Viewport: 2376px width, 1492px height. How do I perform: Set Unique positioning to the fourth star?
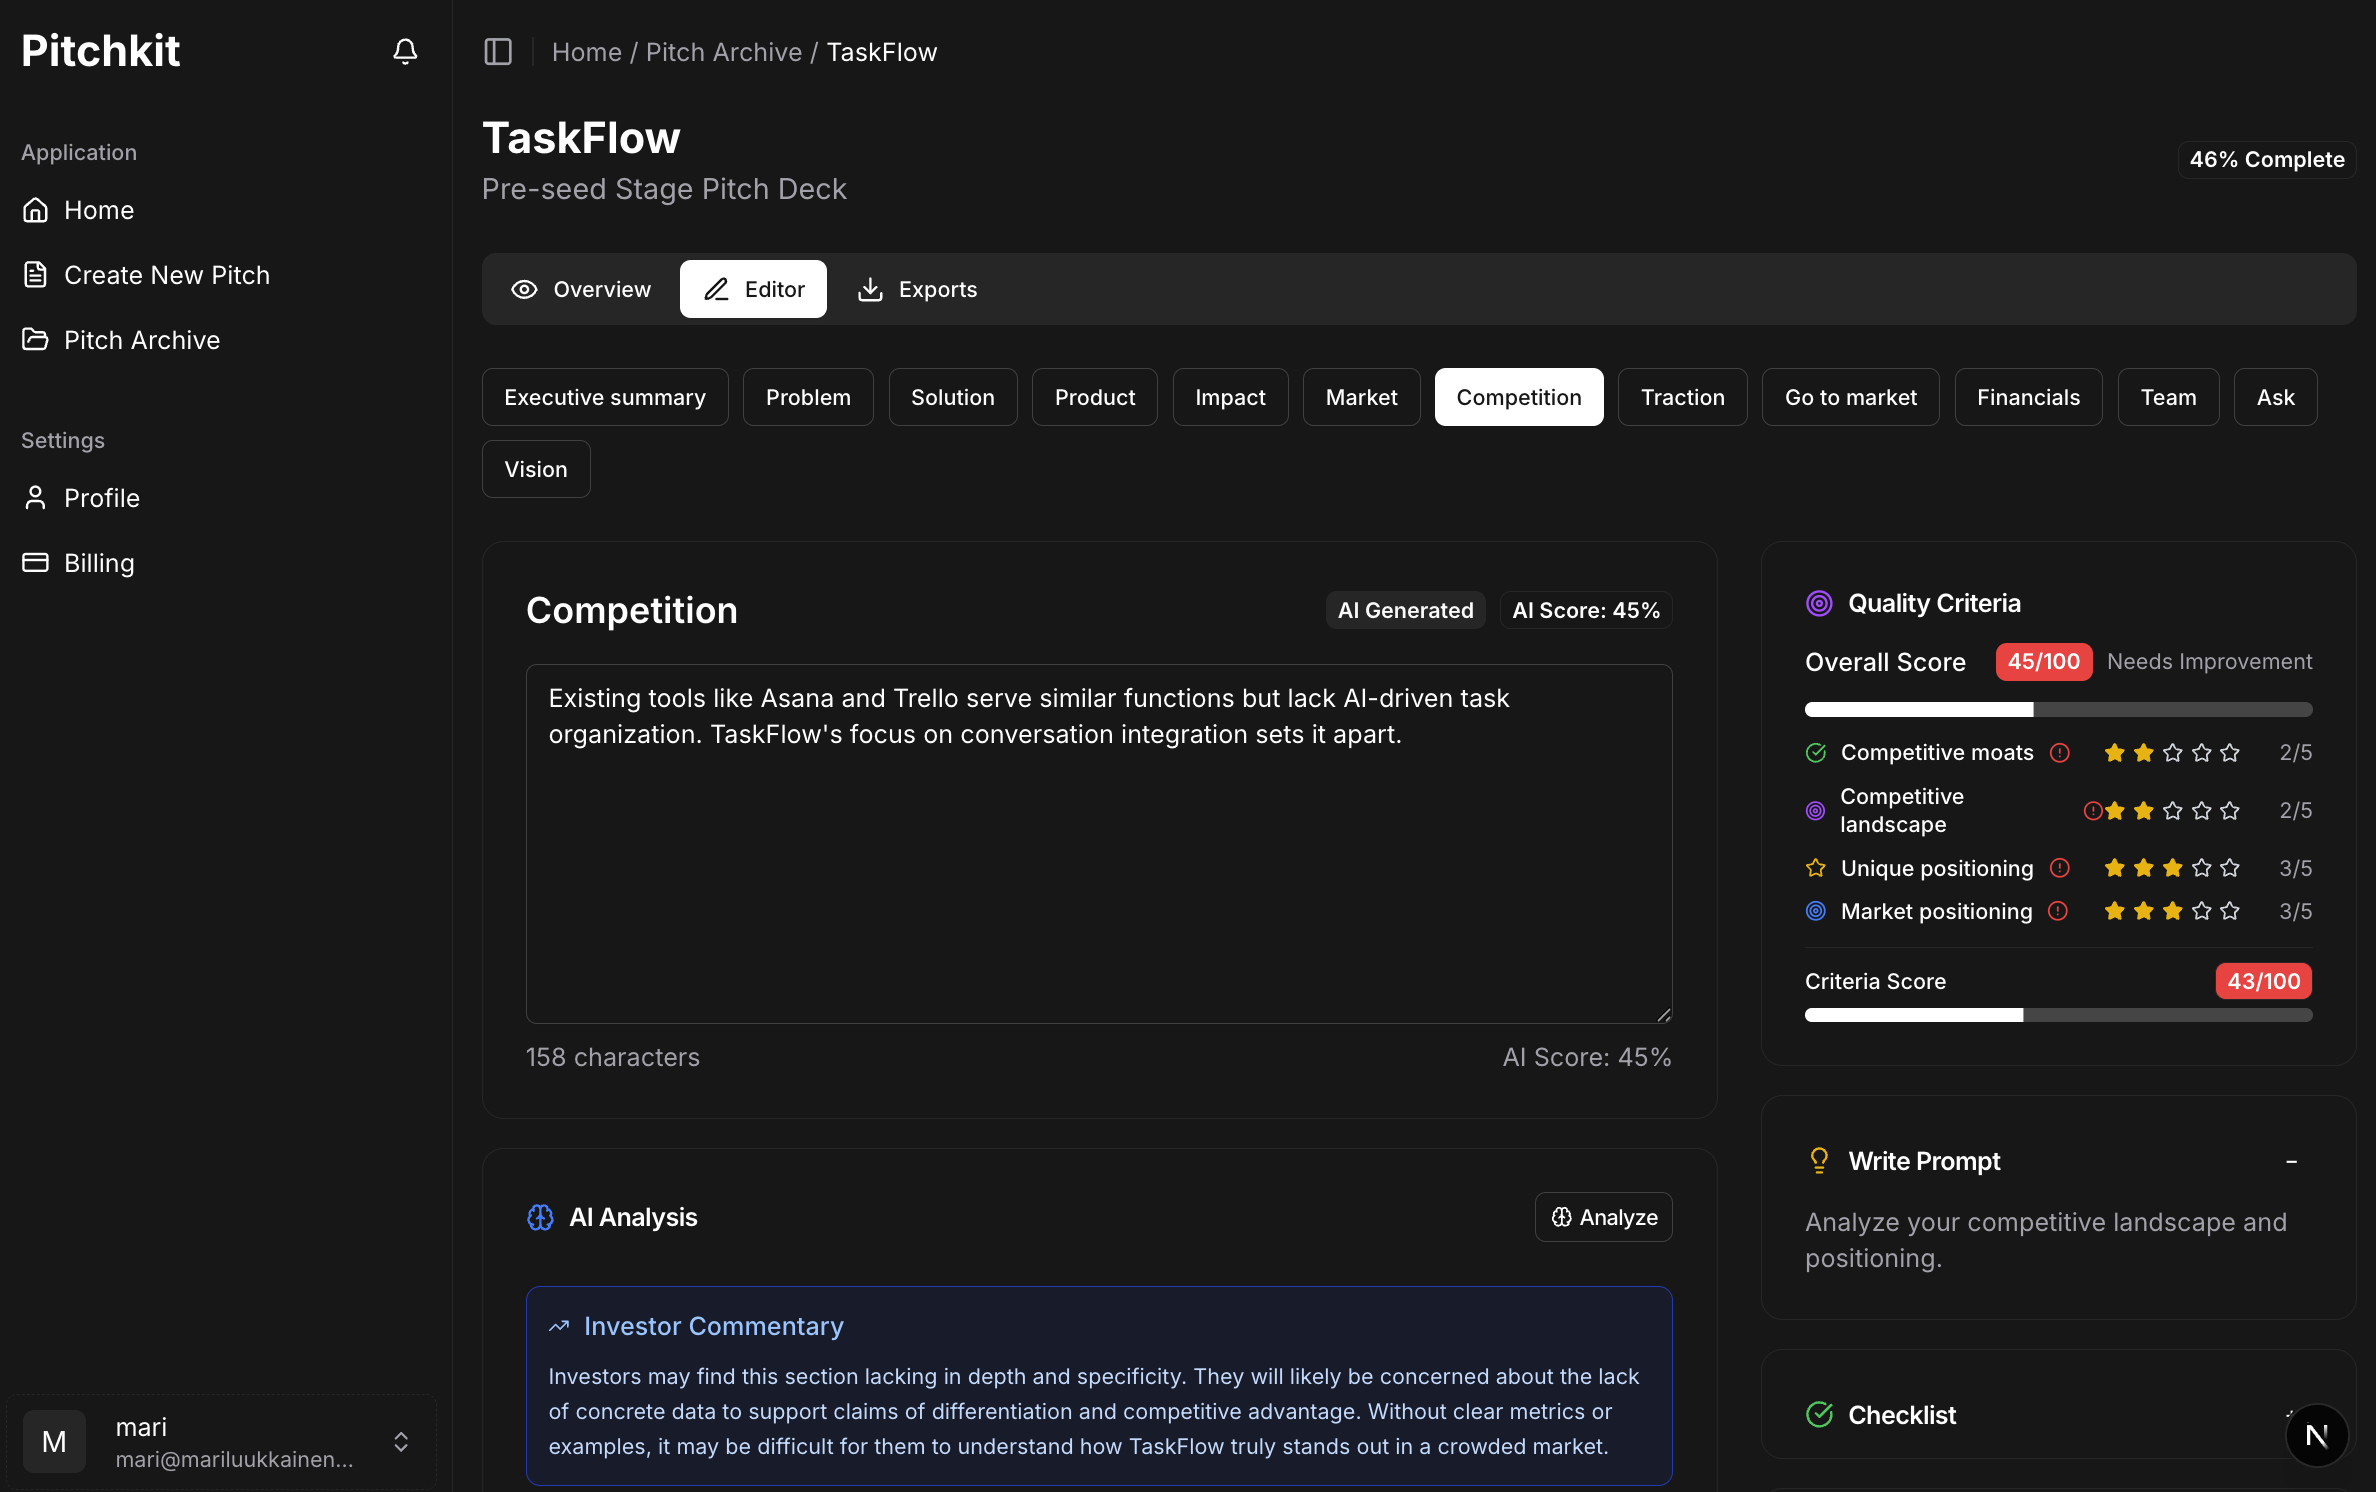[2201, 868]
